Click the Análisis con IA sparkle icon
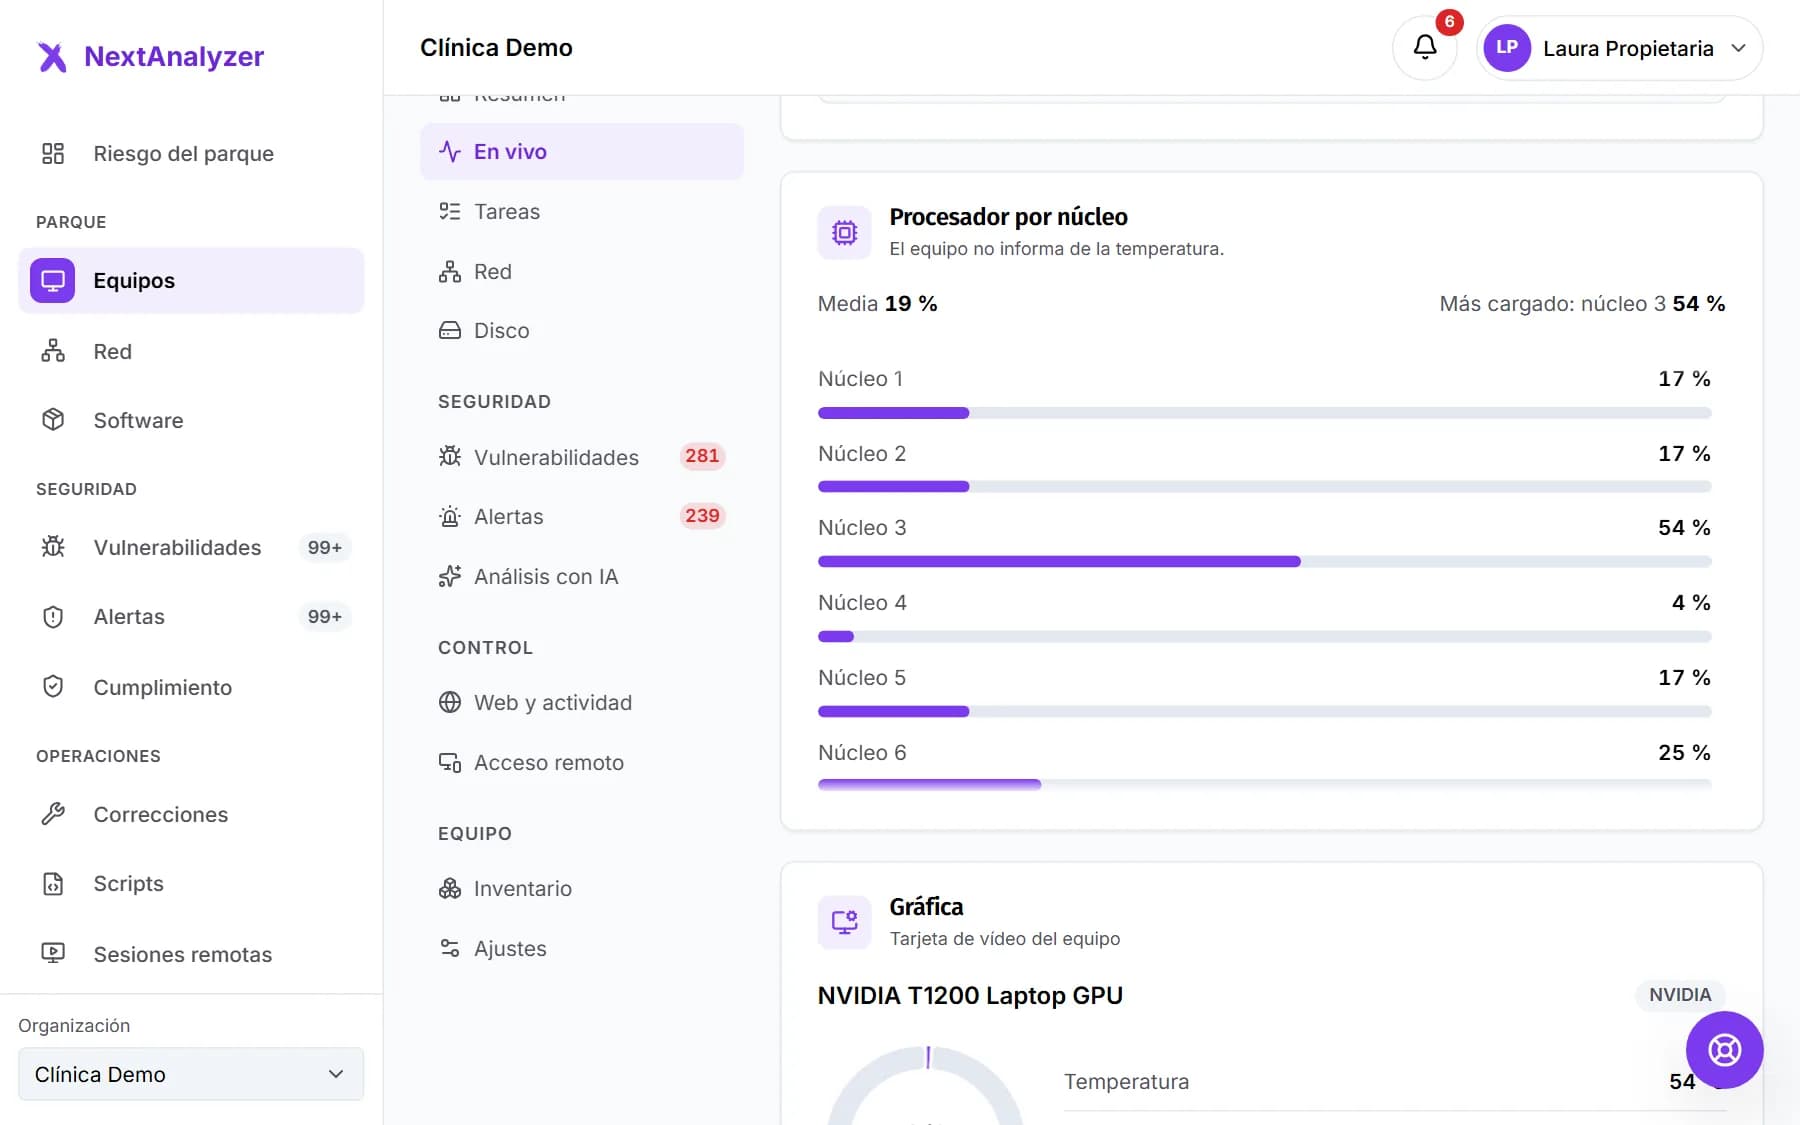Image resolution: width=1800 pixels, height=1125 pixels. 450,577
